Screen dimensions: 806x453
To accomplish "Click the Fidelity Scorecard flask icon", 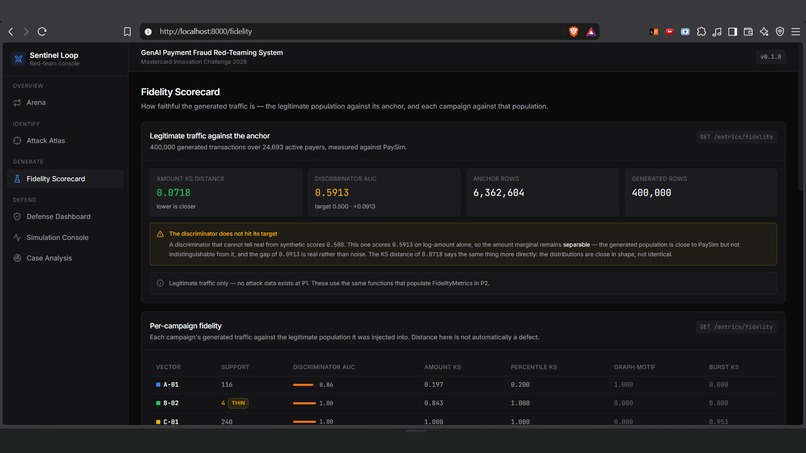I will pyautogui.click(x=17, y=178).
